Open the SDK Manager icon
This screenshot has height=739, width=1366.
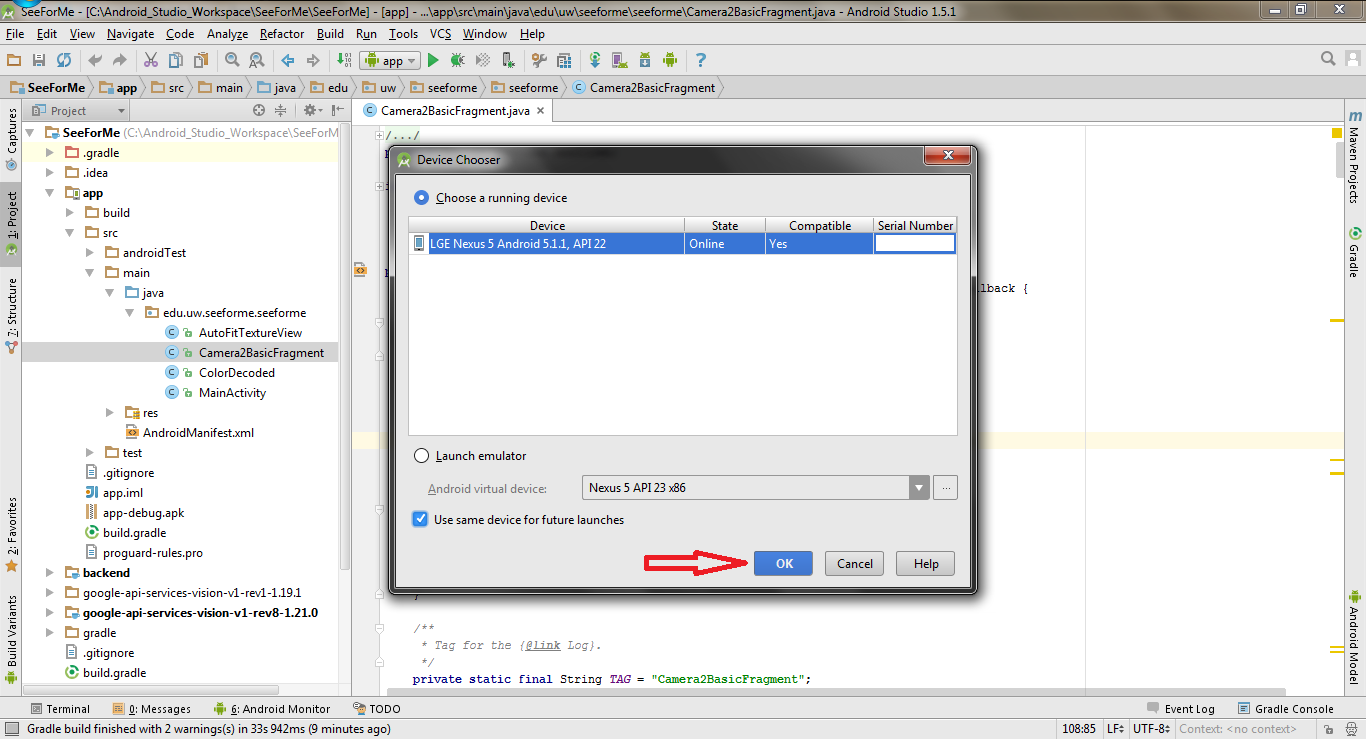click(x=645, y=60)
